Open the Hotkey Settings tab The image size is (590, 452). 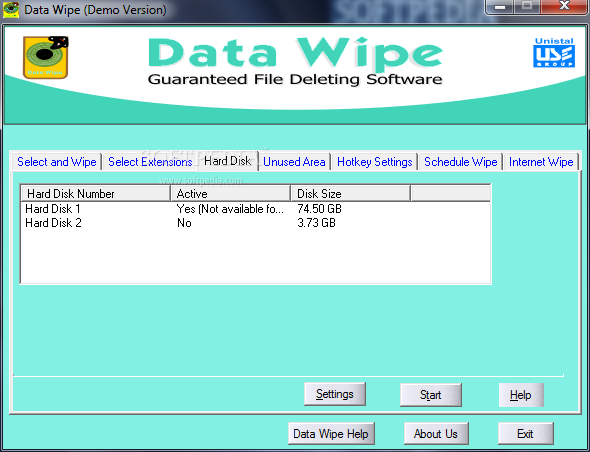pyautogui.click(x=375, y=162)
